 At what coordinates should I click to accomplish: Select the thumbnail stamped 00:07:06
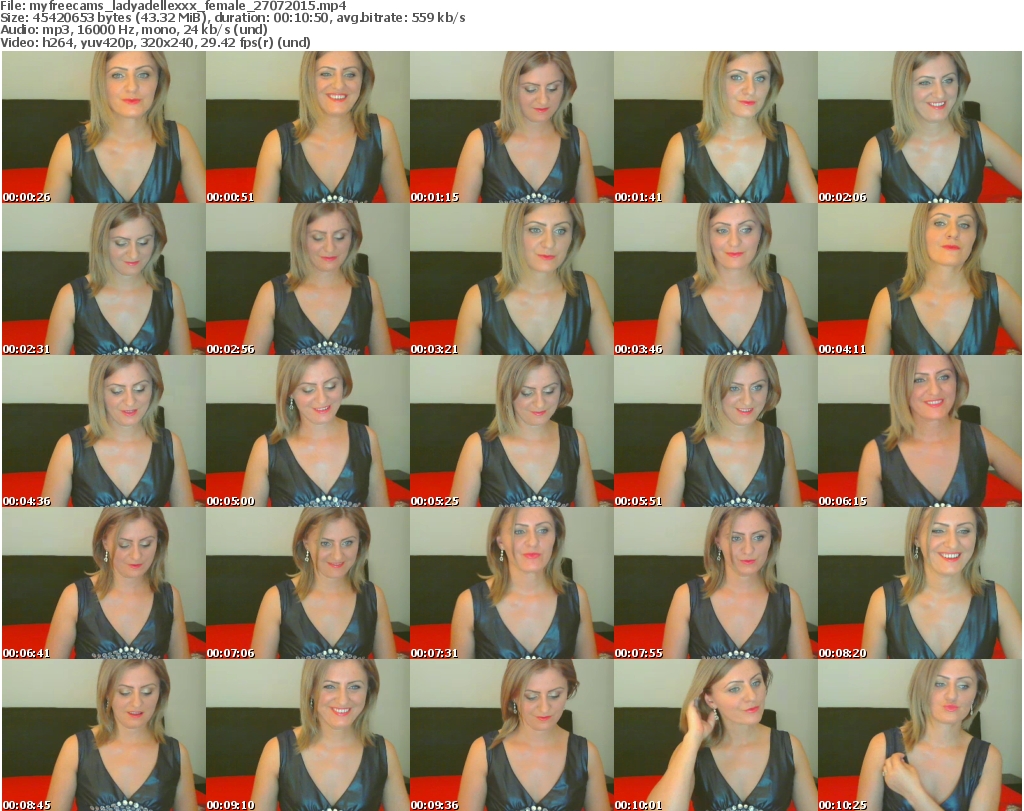tap(308, 583)
